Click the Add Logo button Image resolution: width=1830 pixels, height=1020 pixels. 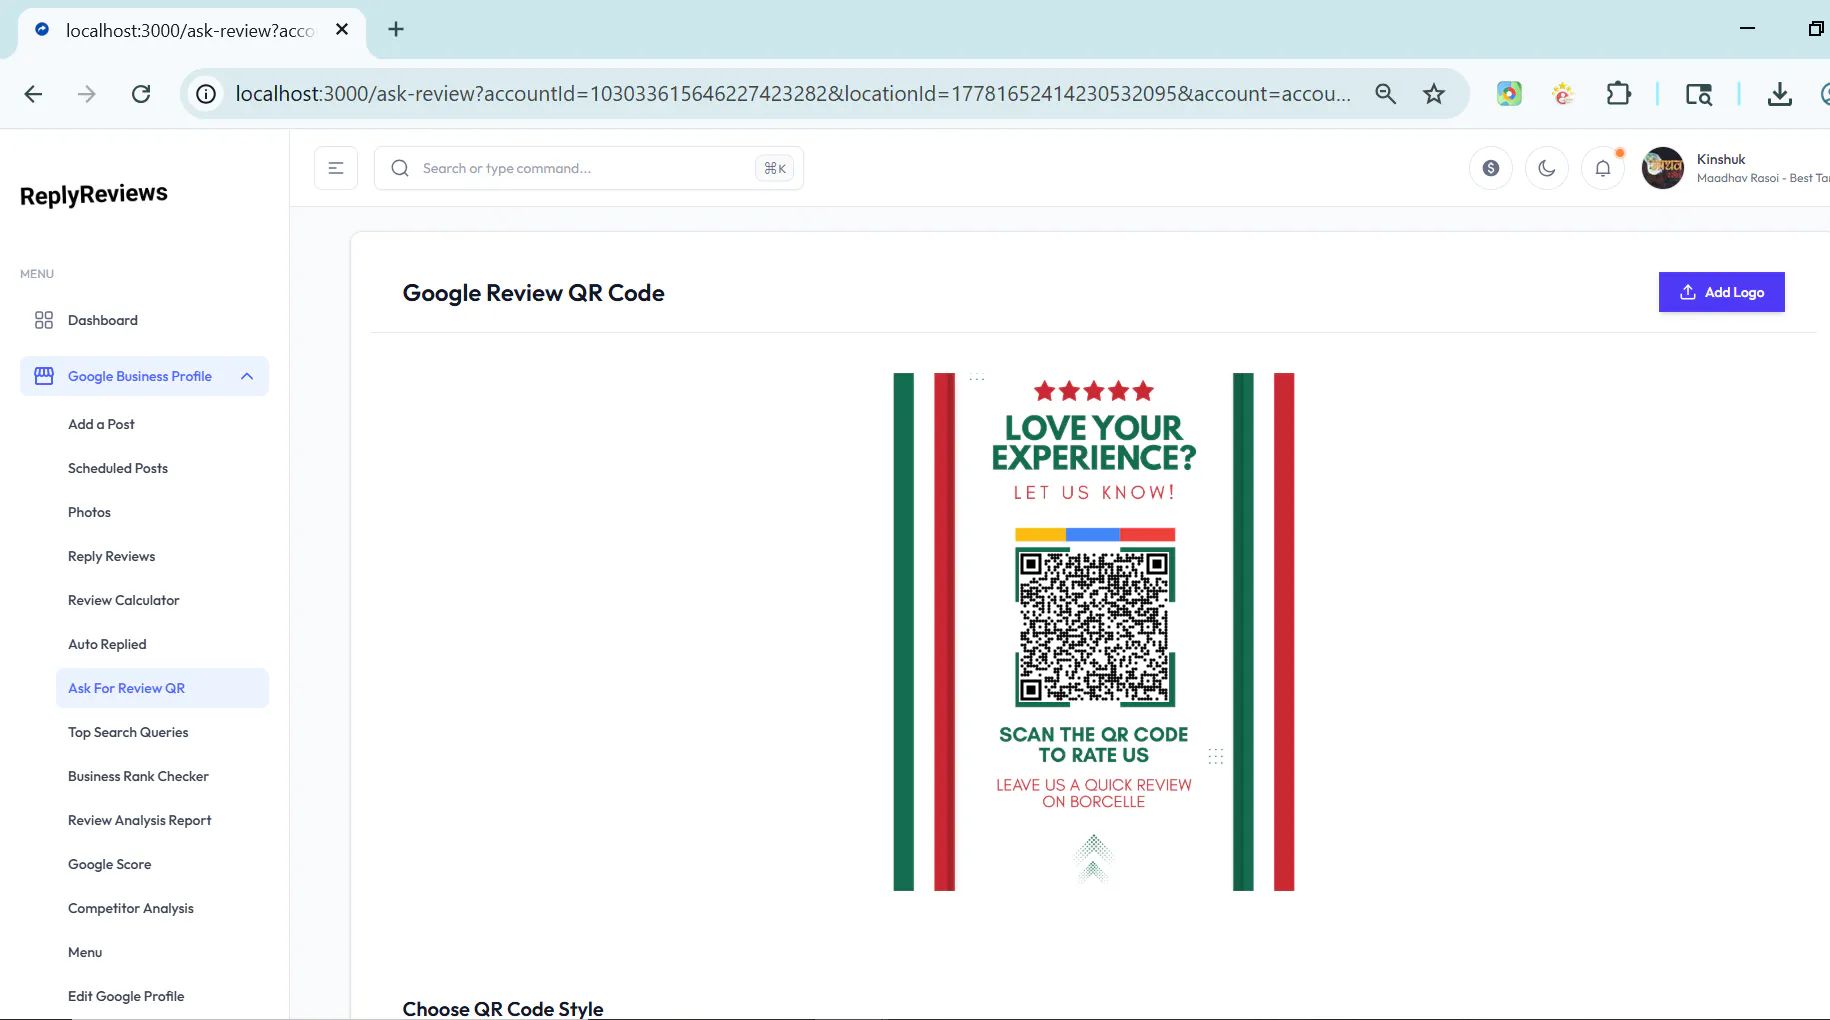(1721, 292)
